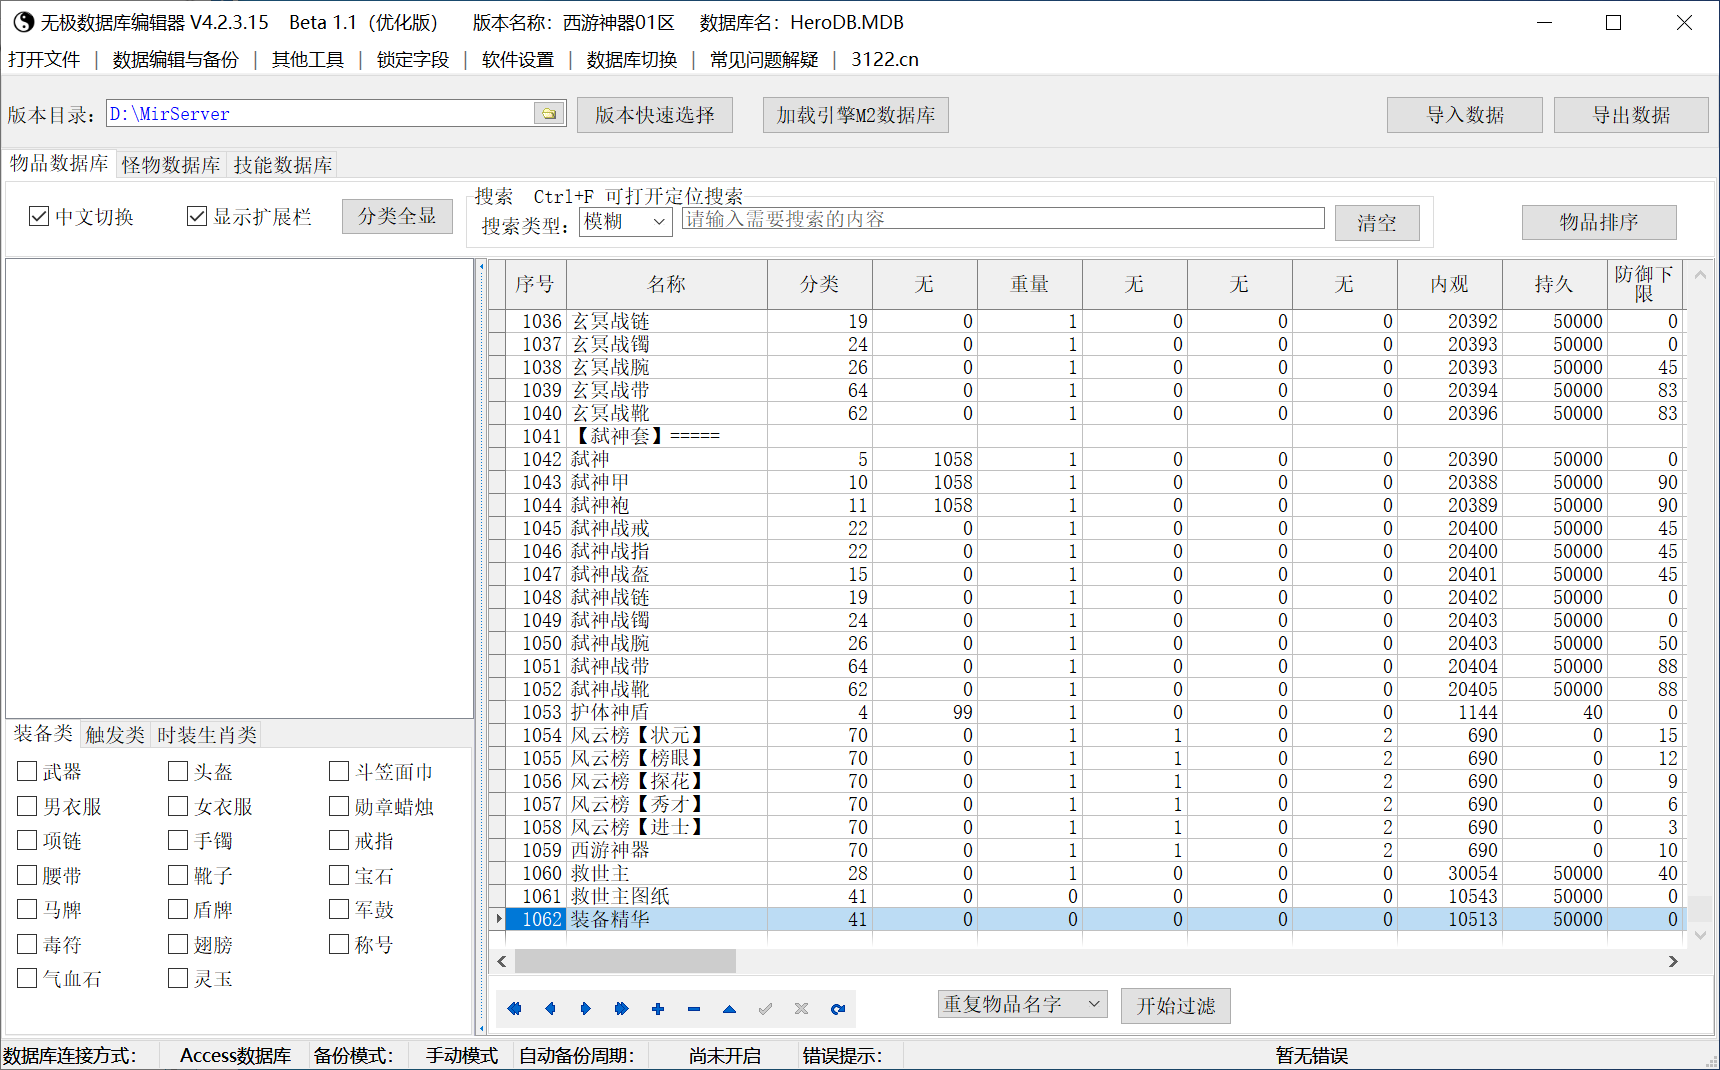Viewport: 1720px width, 1070px height.
Task: Toggle 中文切换 checkbox
Action: (39, 216)
